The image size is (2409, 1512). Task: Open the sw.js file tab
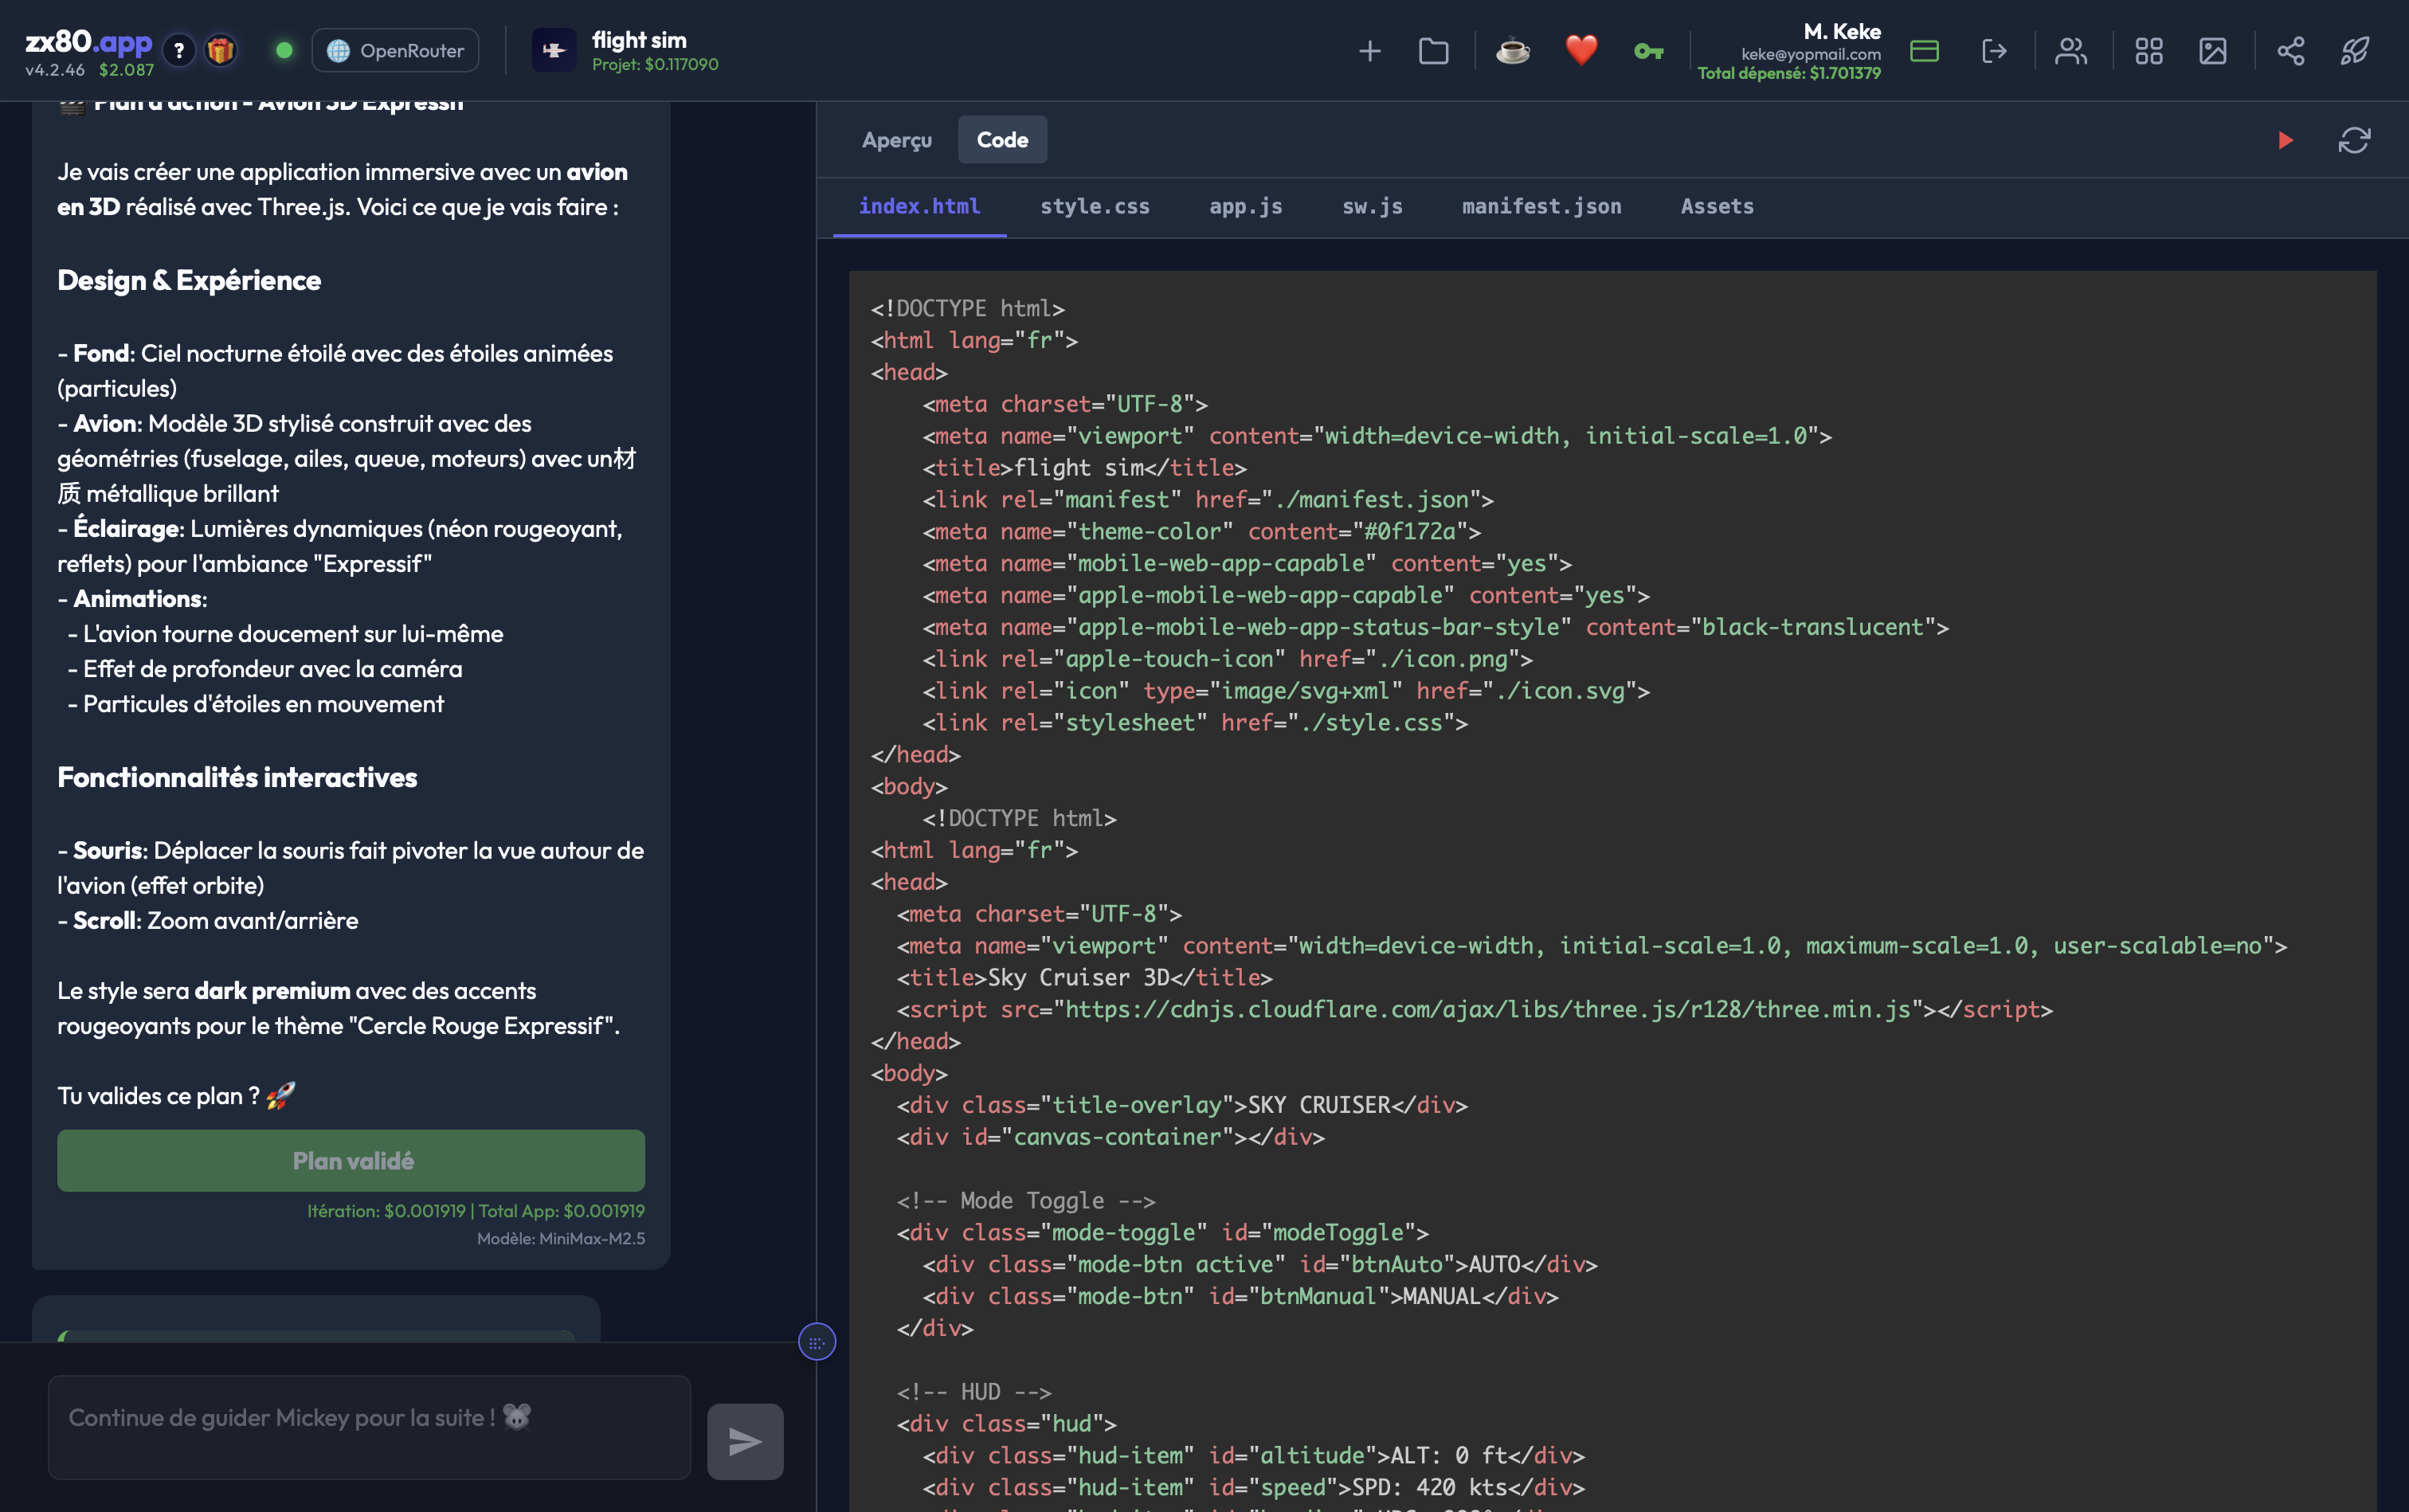point(1372,206)
